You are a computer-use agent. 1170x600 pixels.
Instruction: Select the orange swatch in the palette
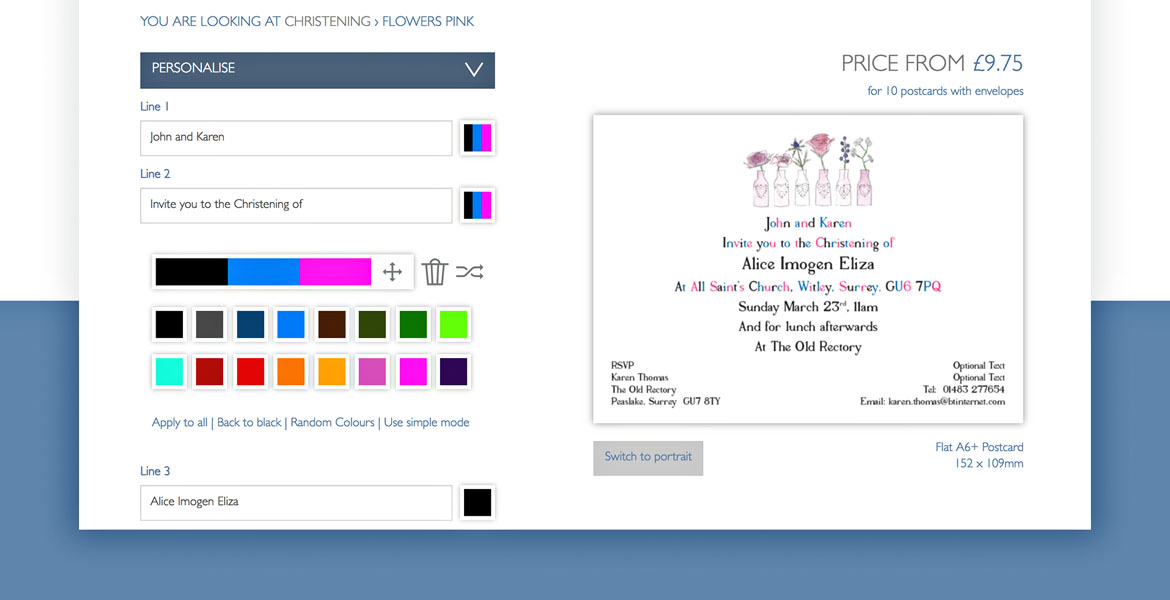pyautogui.click(x=290, y=371)
